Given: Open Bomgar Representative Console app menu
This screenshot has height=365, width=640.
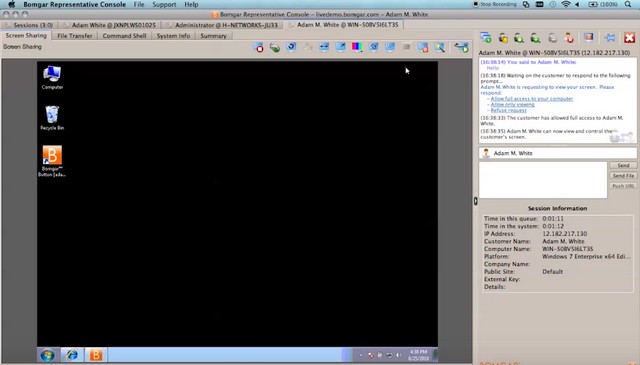Looking at the screenshot, I should [x=74, y=4].
